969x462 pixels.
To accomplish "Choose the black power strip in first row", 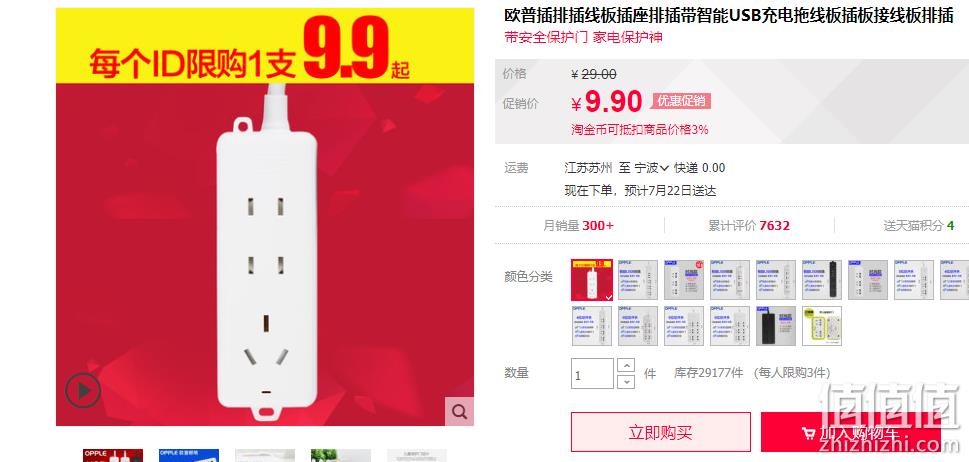I will (822, 280).
